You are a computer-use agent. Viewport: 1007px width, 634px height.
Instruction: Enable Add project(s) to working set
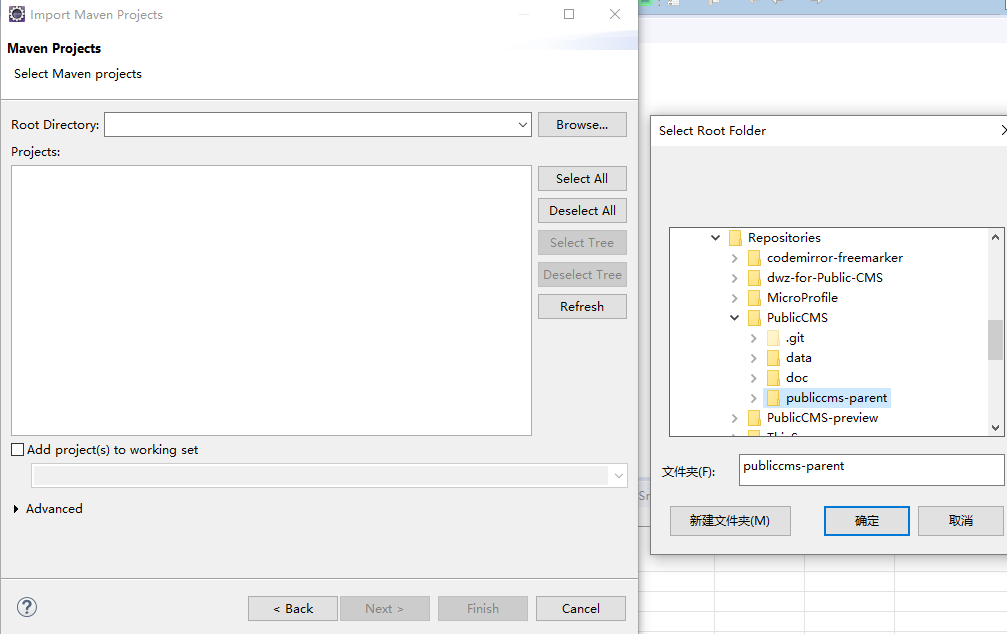[x=17, y=450]
